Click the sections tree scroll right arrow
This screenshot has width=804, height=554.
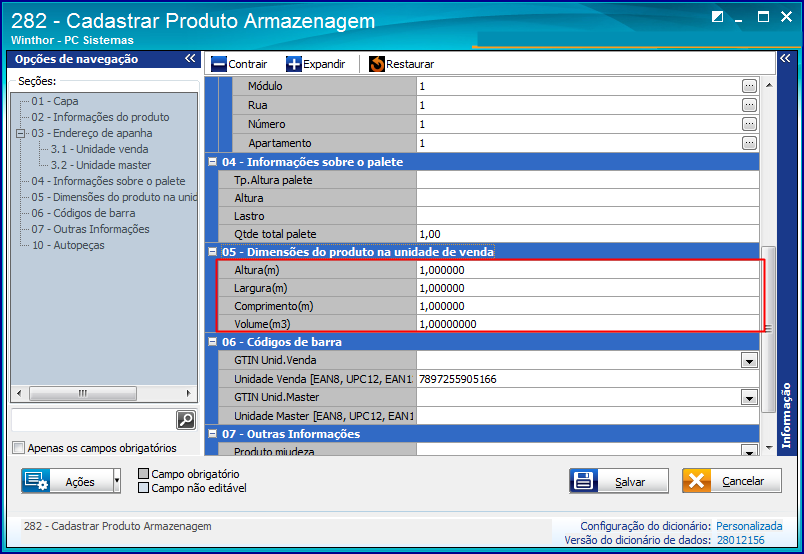pos(189,393)
